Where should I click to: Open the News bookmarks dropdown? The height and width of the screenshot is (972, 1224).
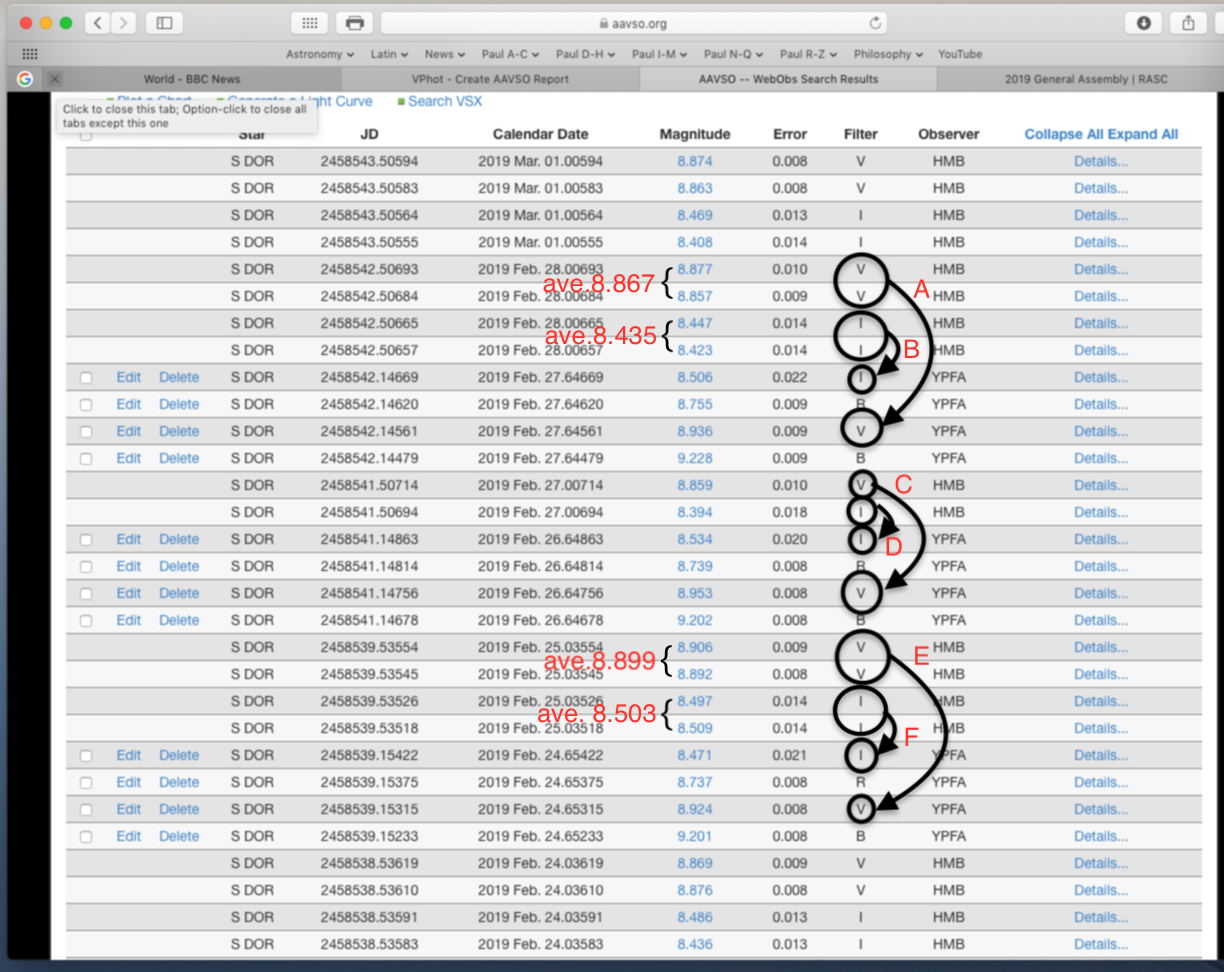pos(445,54)
